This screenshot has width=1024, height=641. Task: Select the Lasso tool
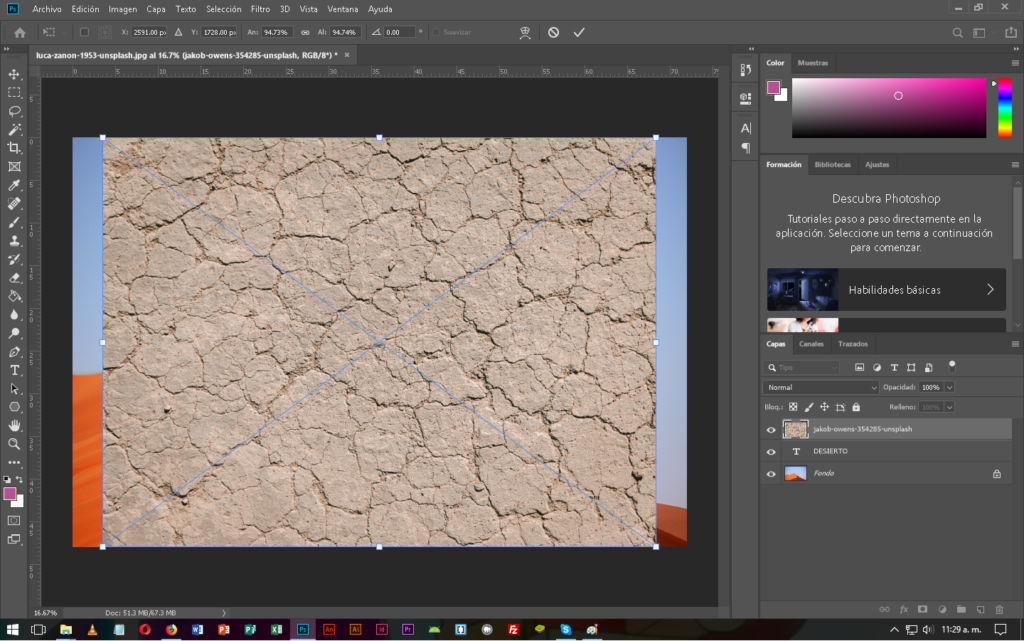point(14,111)
